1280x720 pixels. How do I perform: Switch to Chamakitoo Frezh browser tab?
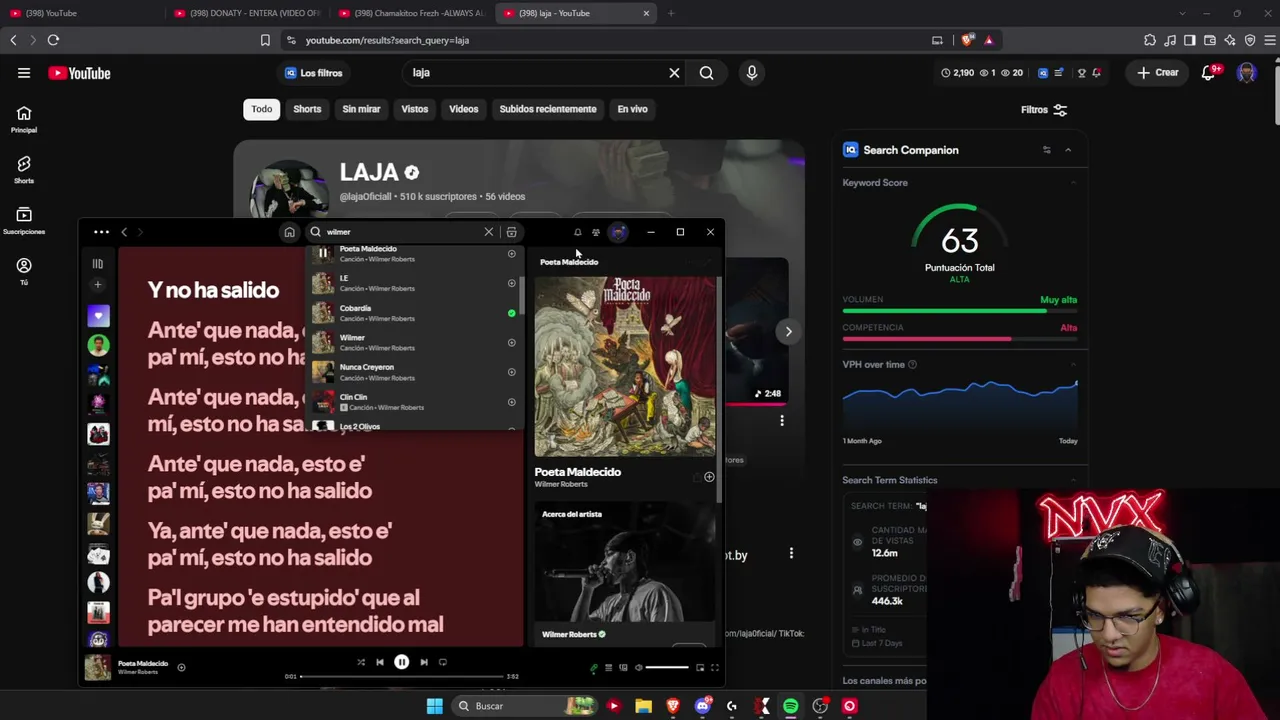pos(411,13)
